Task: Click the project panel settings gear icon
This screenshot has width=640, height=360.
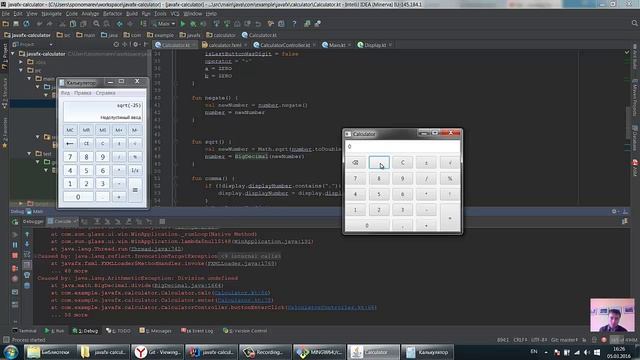Action: click(x=136, y=44)
